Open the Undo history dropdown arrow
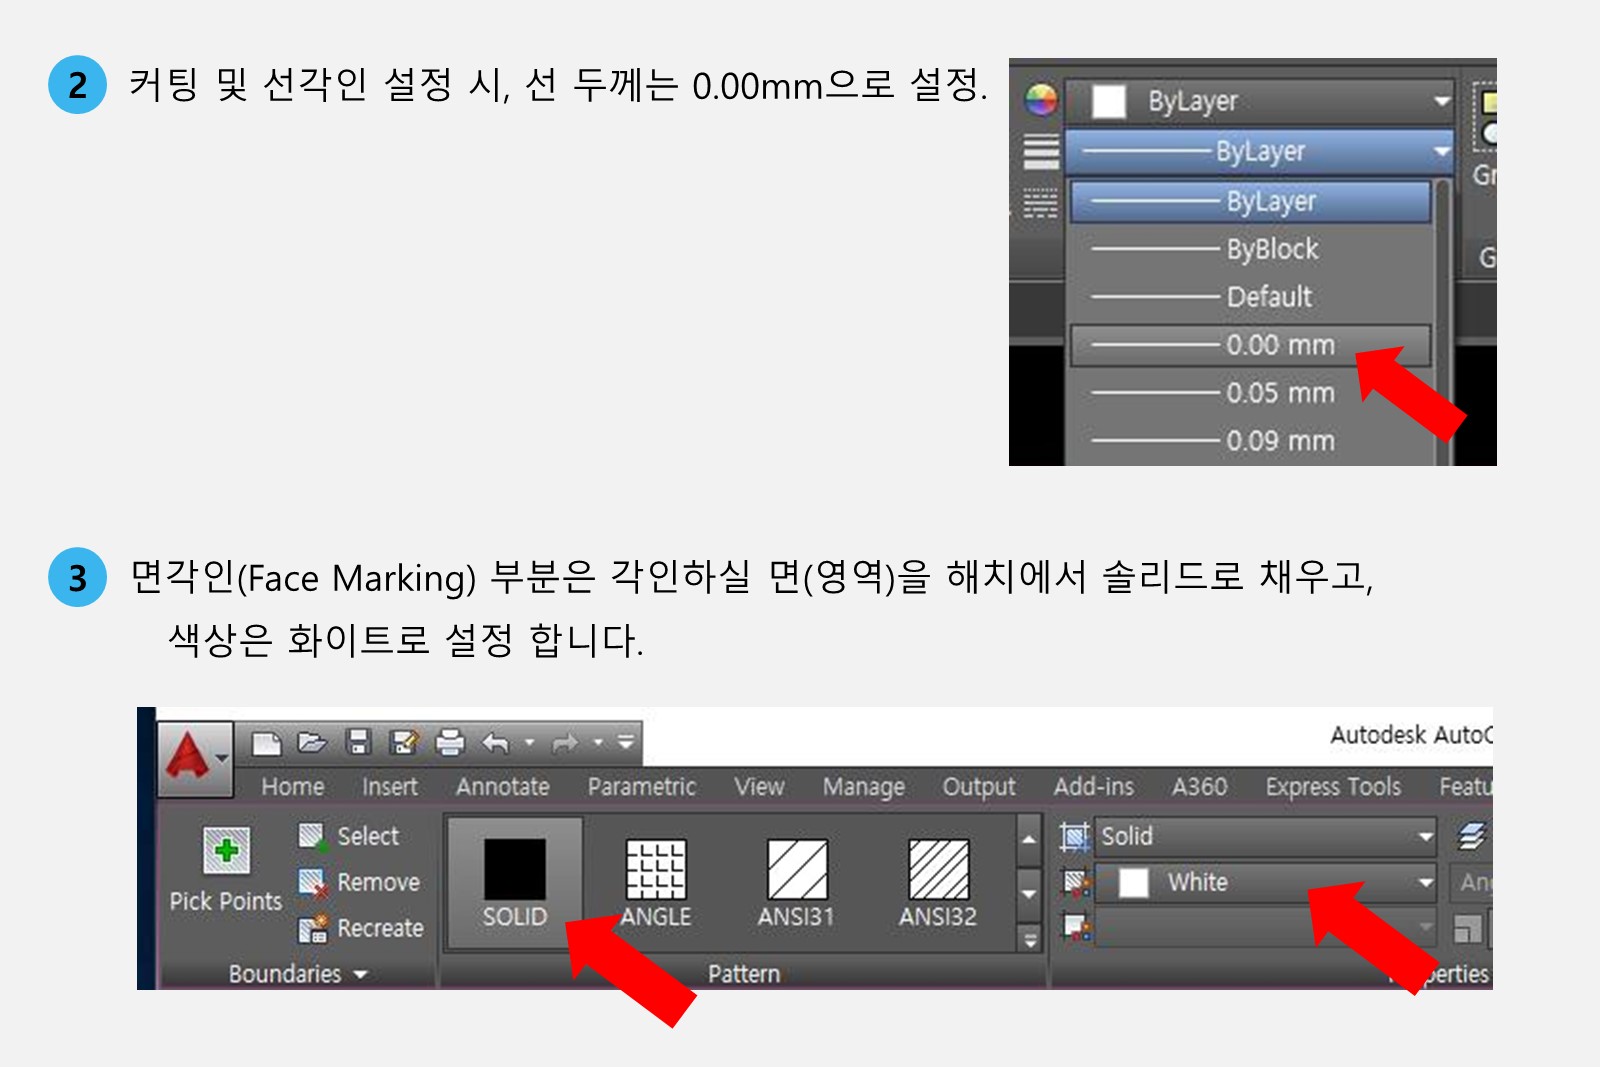The image size is (1600, 1067). point(530,743)
